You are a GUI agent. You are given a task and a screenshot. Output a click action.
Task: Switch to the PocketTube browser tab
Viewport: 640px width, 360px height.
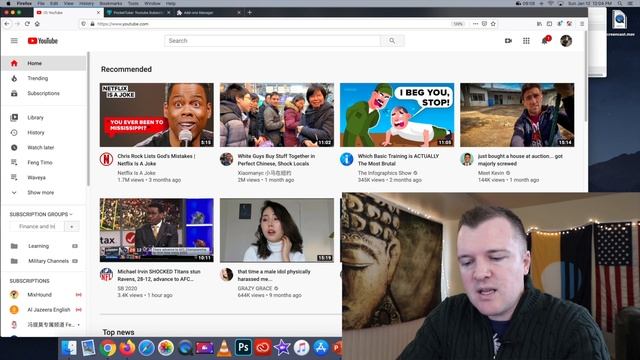[138, 13]
